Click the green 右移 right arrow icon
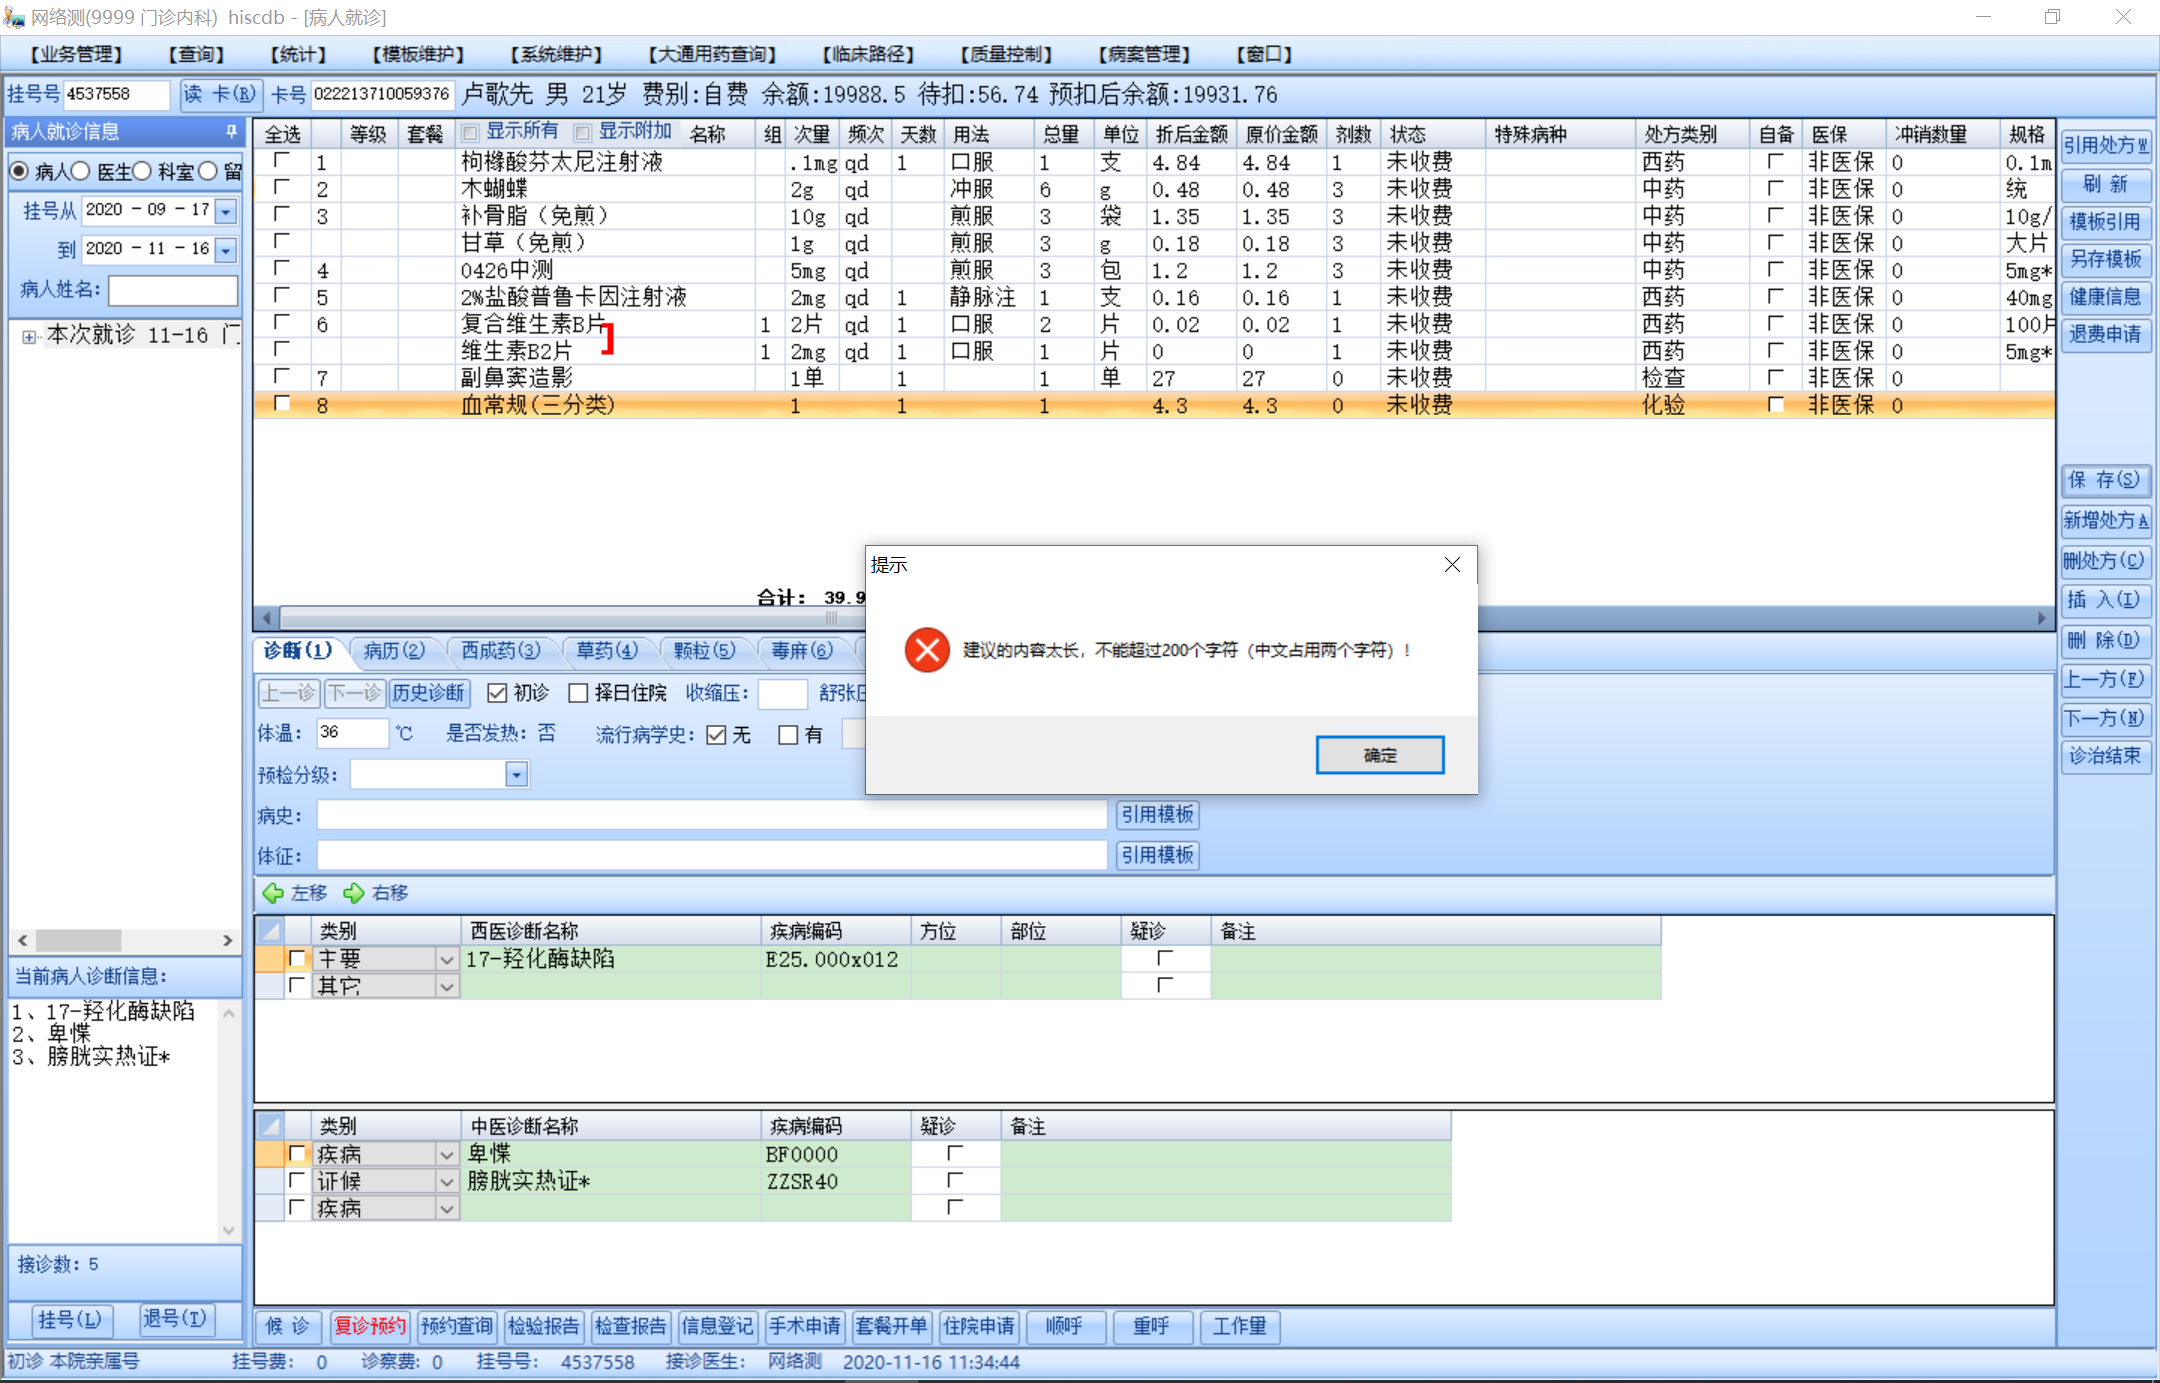Screen dimensions: 2160x1383 (353, 893)
